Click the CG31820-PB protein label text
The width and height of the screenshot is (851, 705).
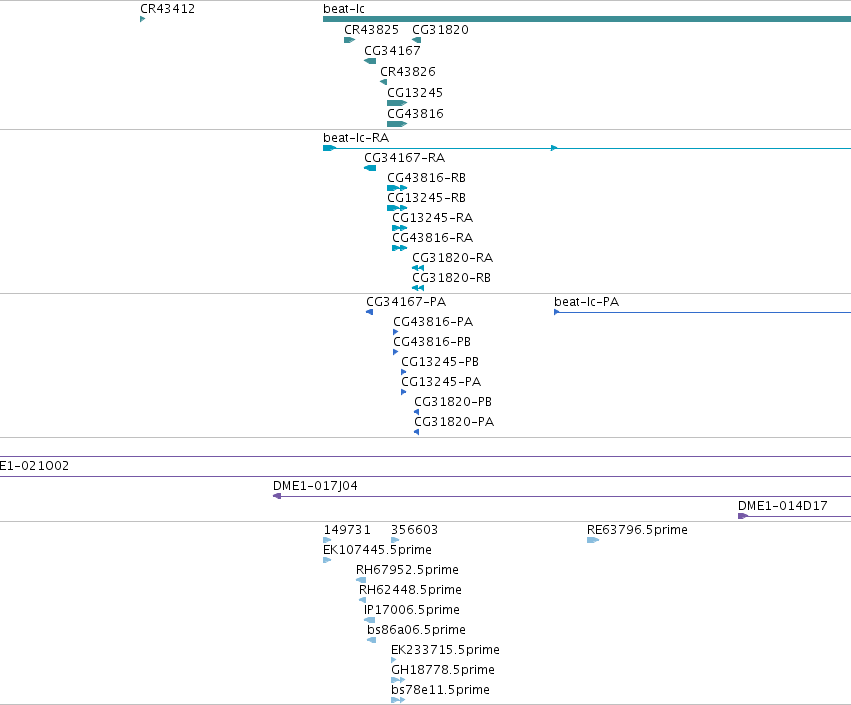(453, 402)
